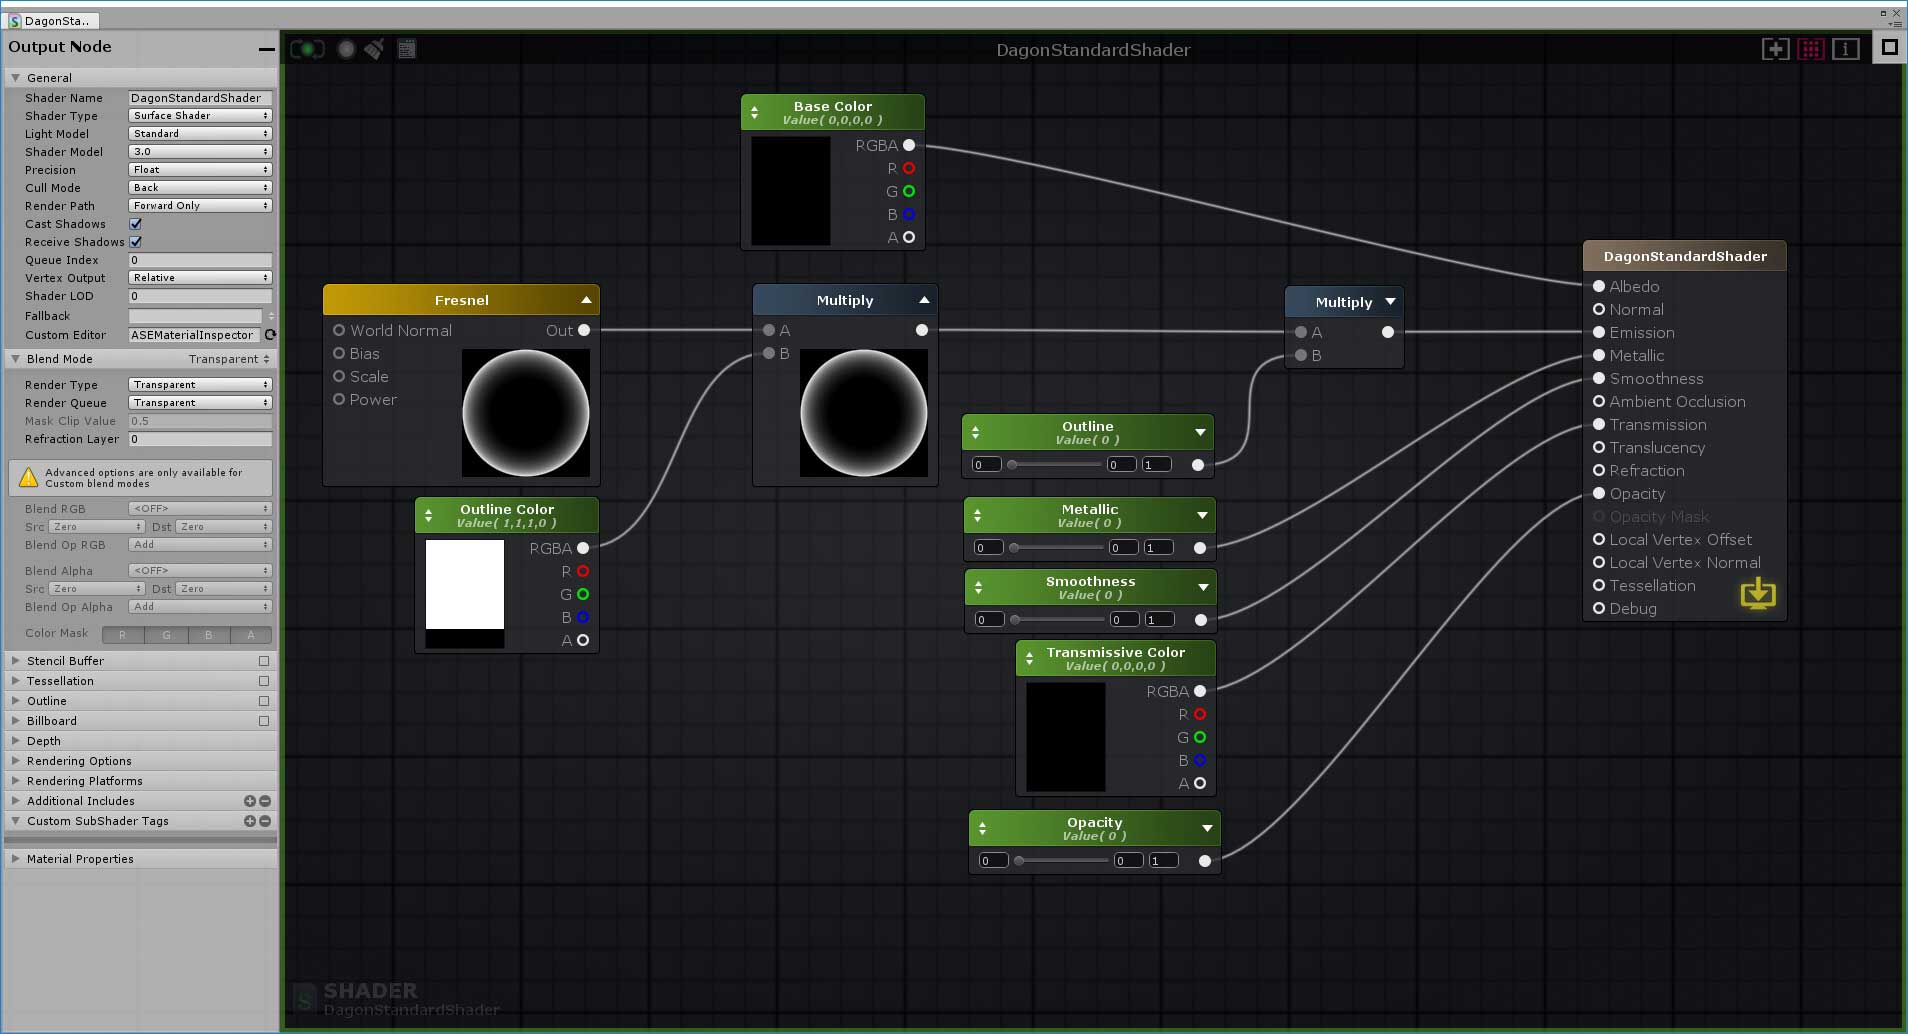Click the yellow save download icon on output node
This screenshot has width=1908, height=1034.
(1757, 595)
